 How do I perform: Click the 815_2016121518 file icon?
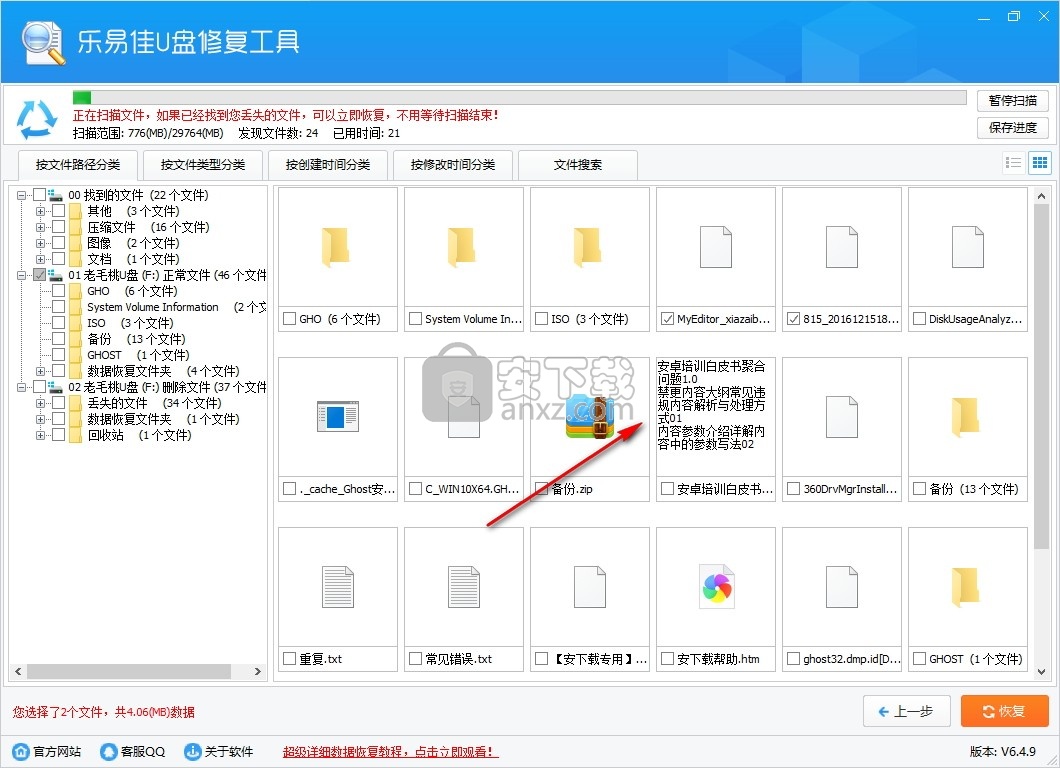[842, 247]
